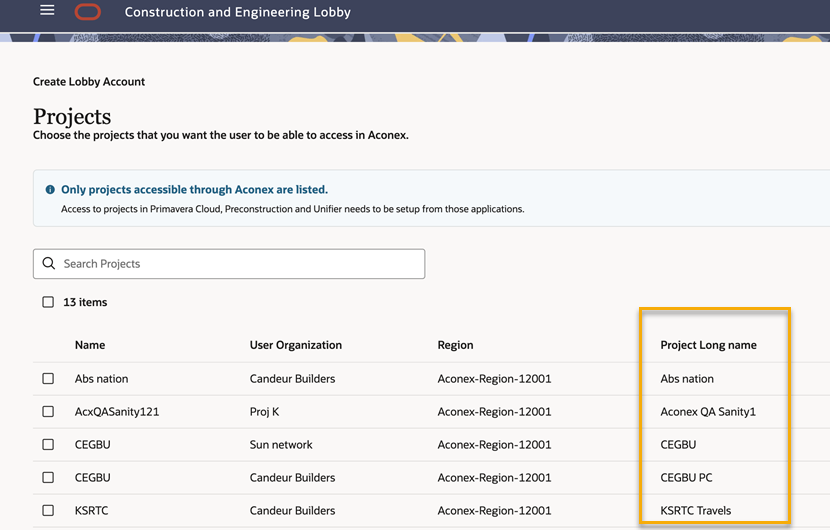
Task: Click the magnifier icon in the search box
Action: (x=49, y=263)
